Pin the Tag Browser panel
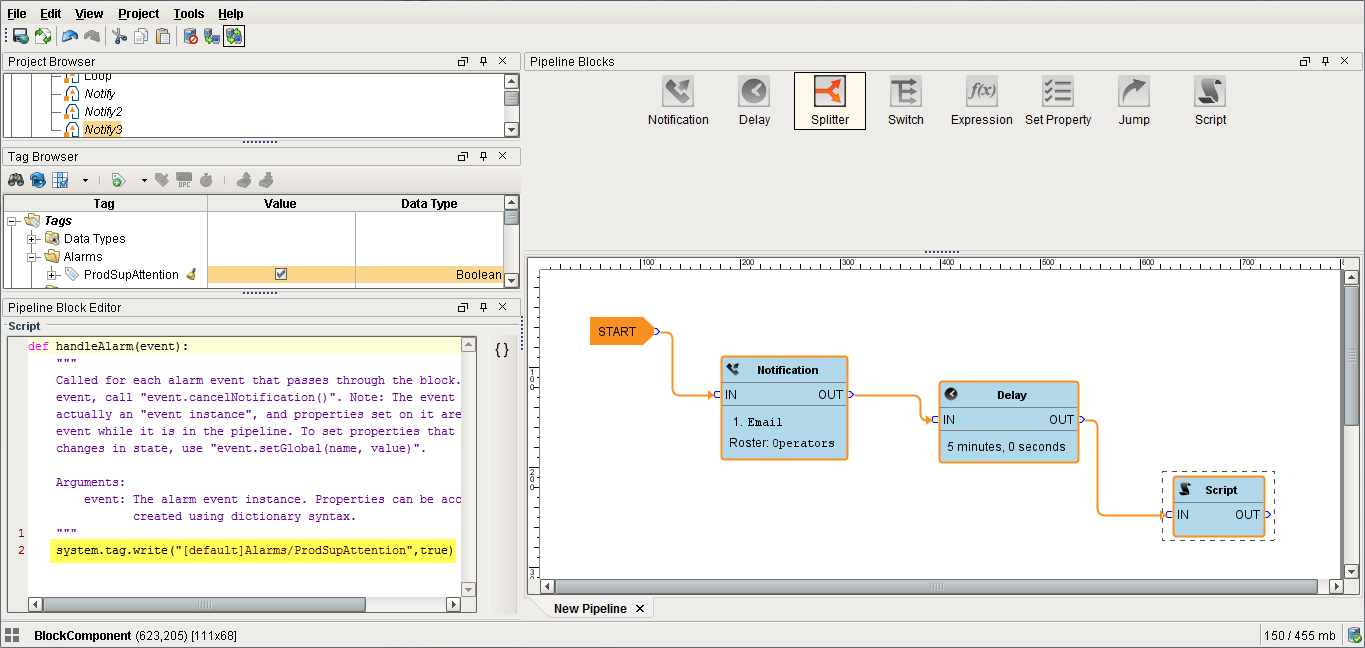The height and width of the screenshot is (648, 1365). coord(483,156)
